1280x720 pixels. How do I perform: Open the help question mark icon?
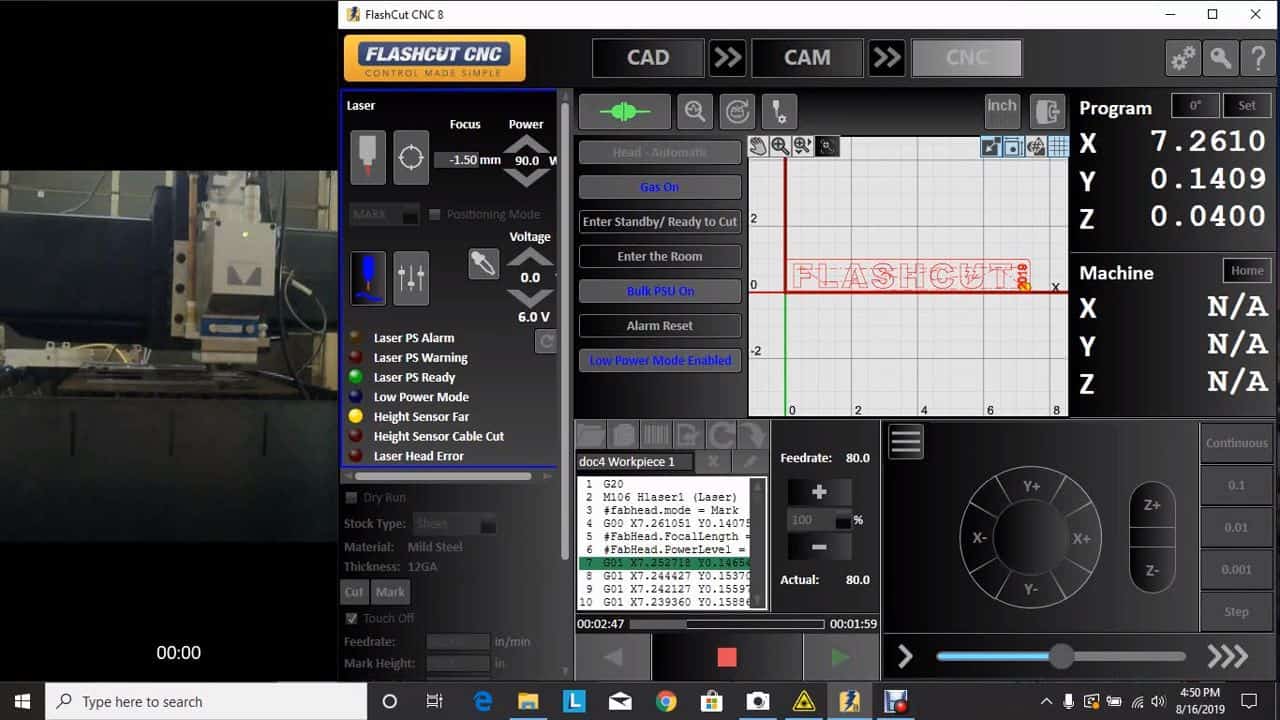(x=1257, y=58)
